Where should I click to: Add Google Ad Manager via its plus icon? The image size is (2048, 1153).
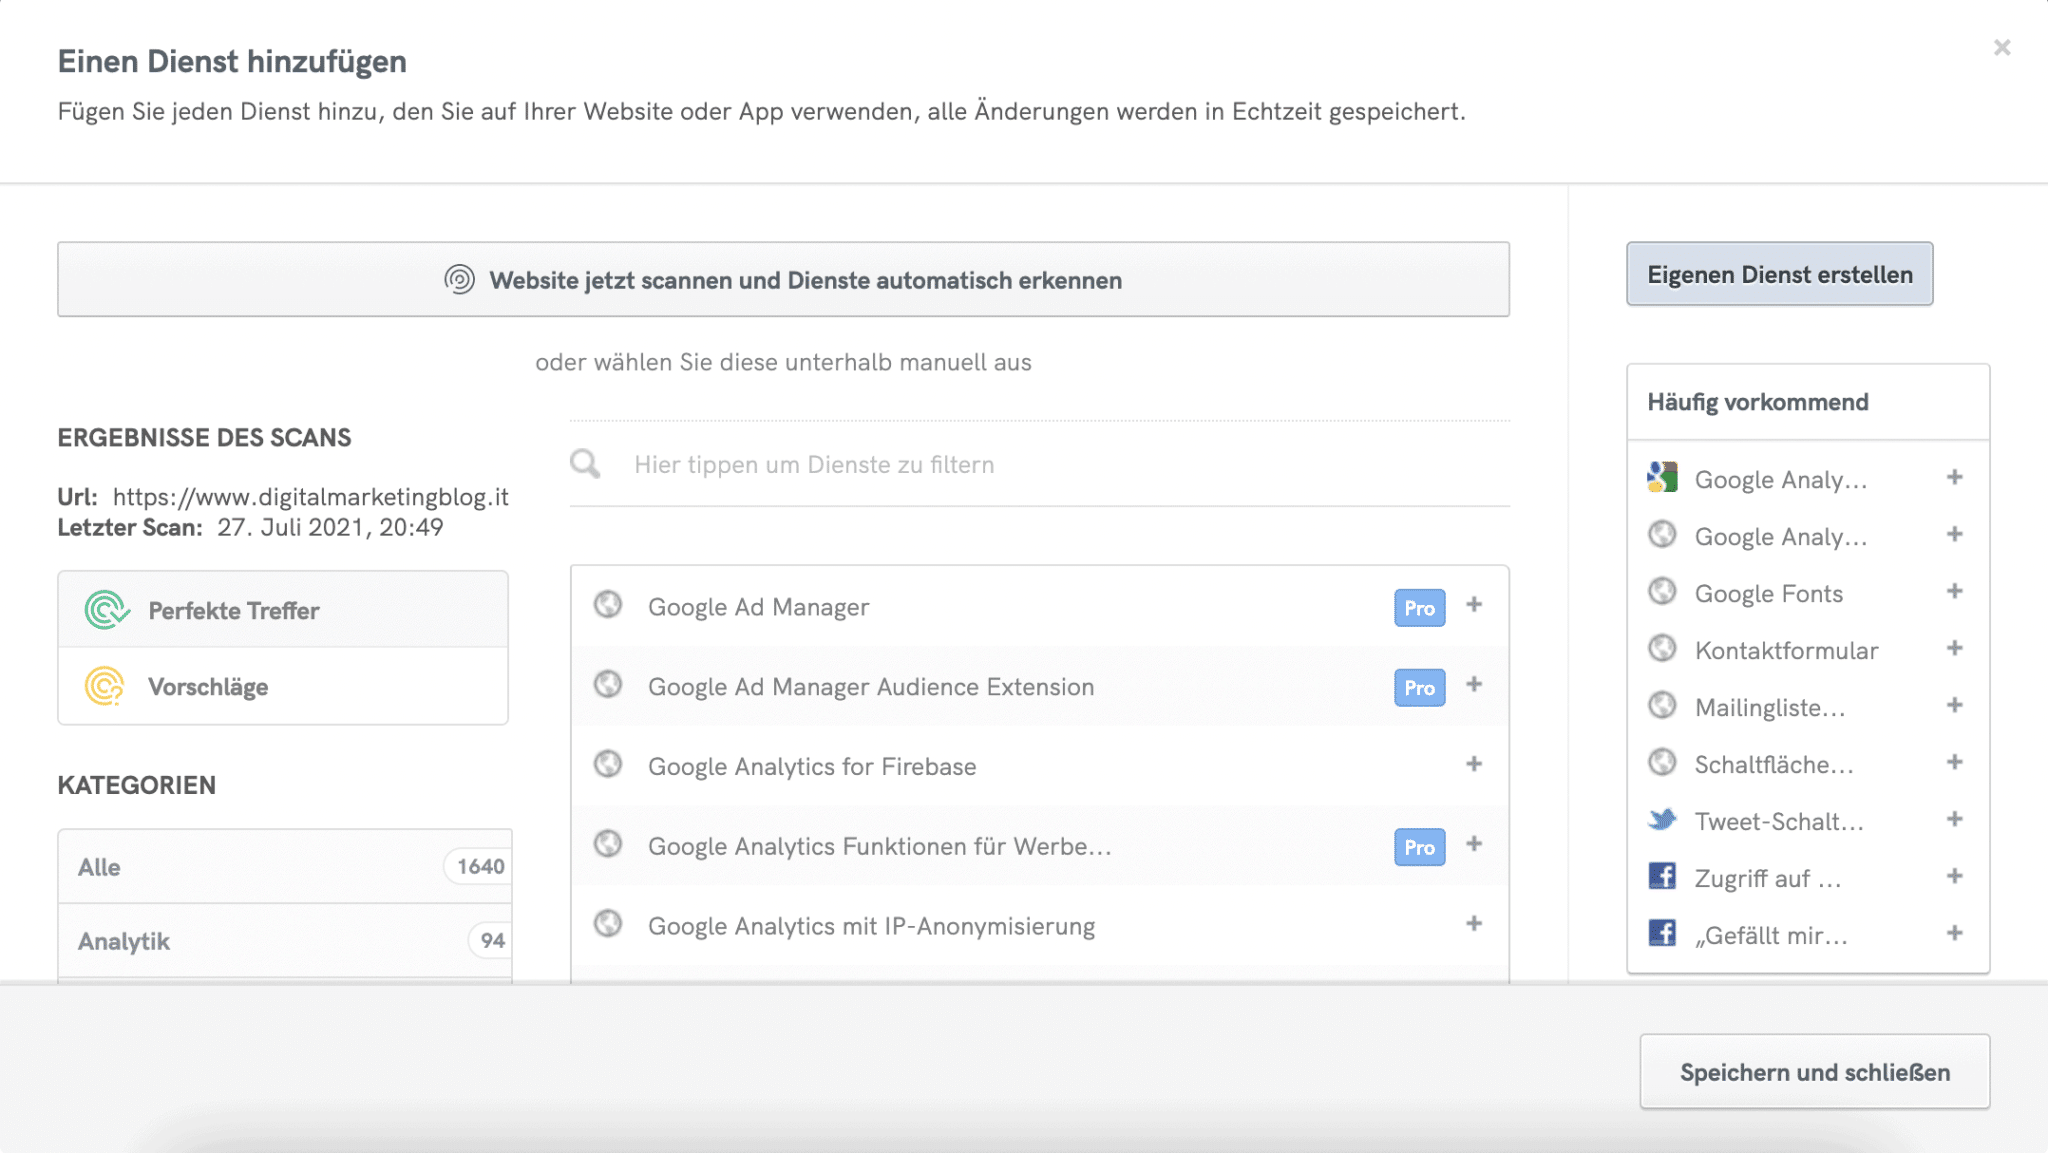[1474, 604]
